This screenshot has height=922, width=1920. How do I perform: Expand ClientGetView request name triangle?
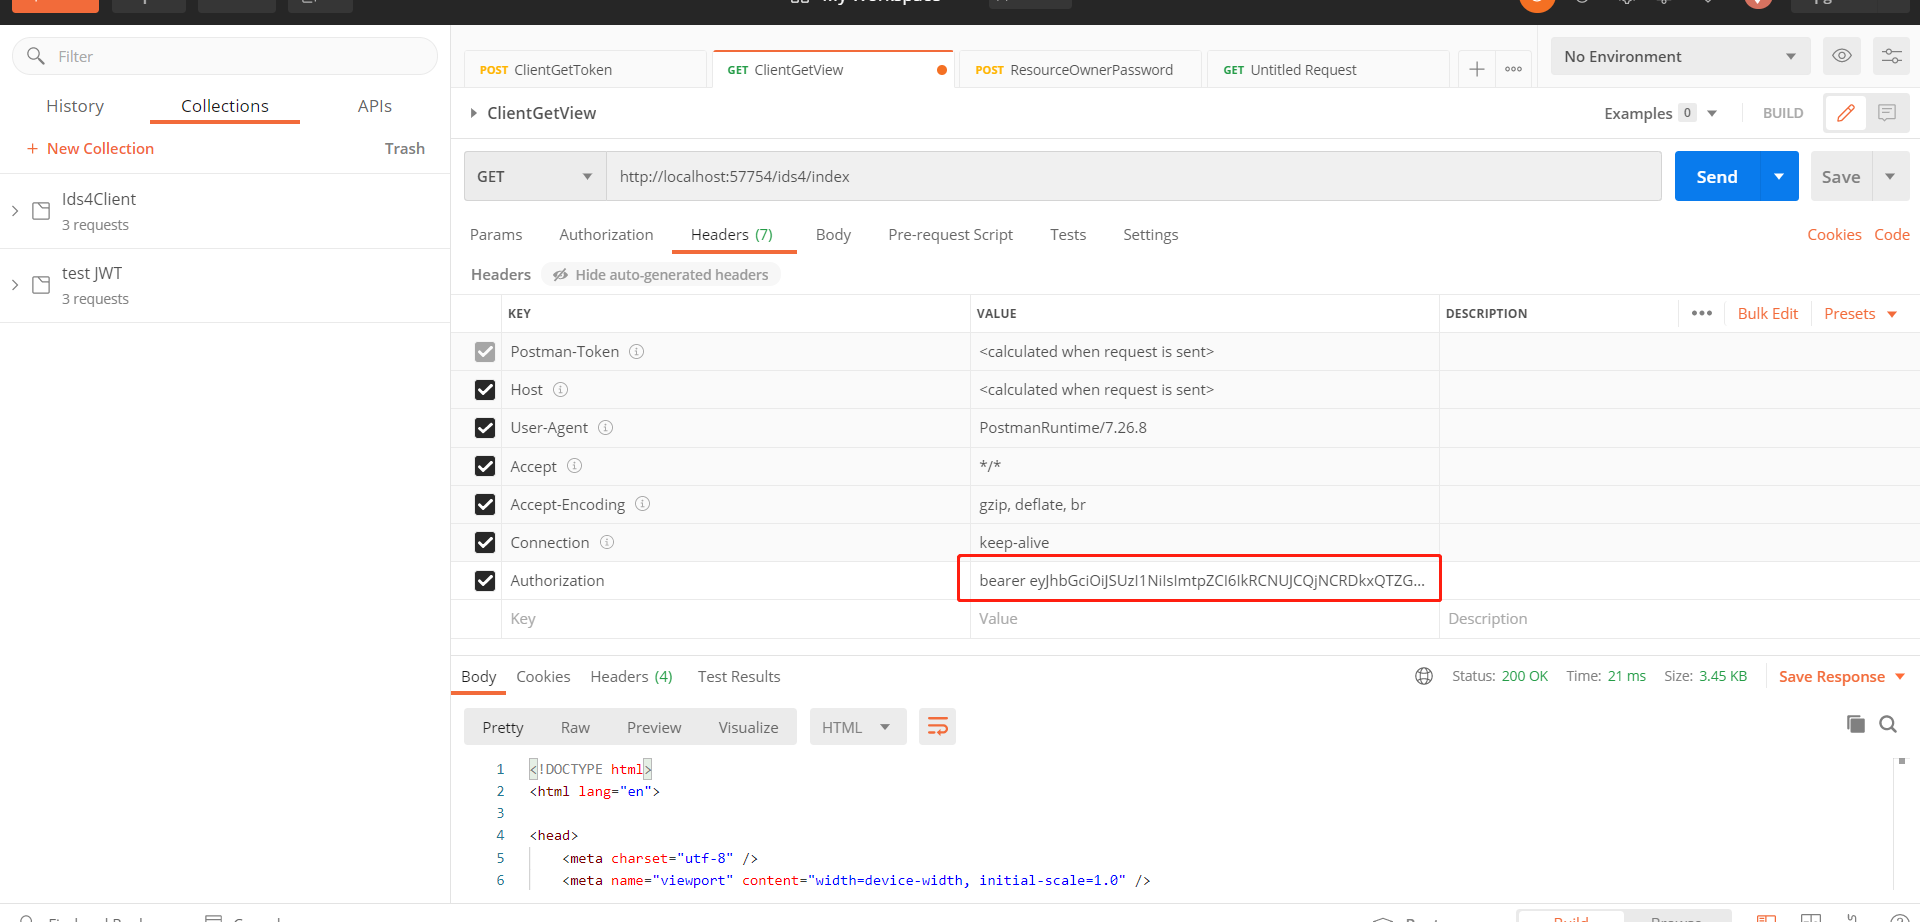pos(473,113)
